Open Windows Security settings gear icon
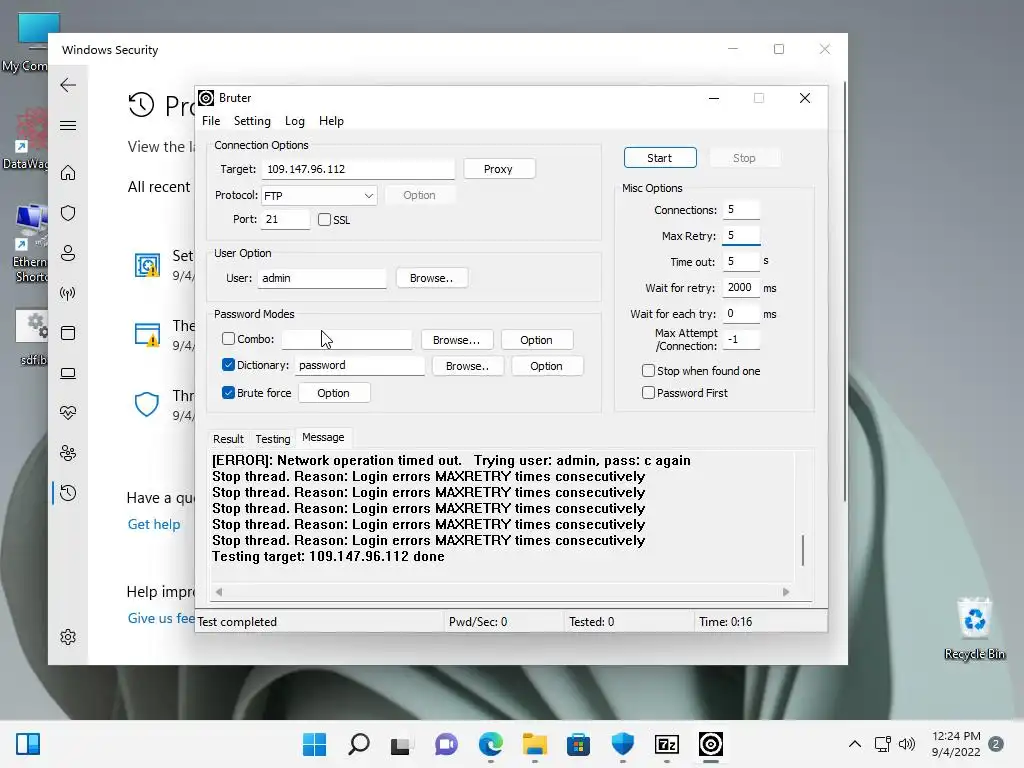The image size is (1024, 768). tap(68, 637)
